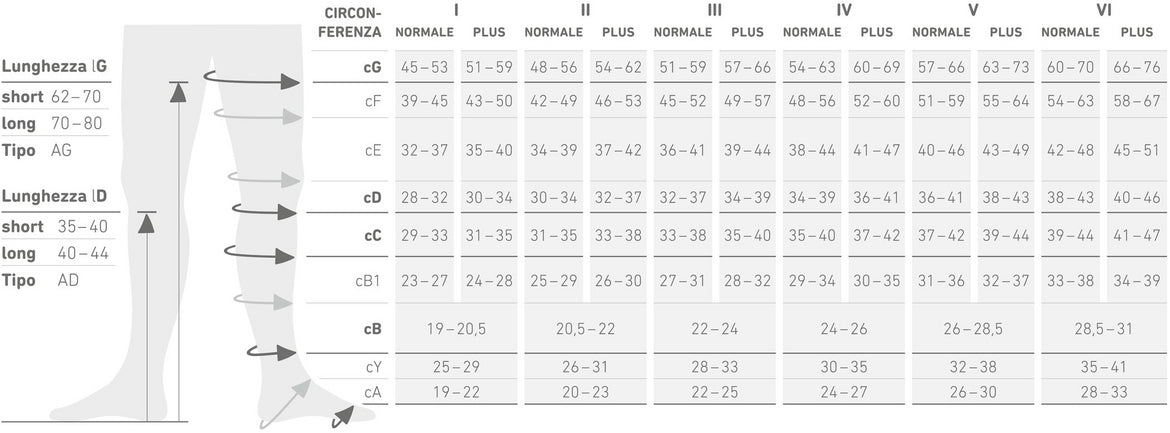Click the Lunghezza lG upward arrow tip
Viewport: 1170px width, 433px height.
[x=178, y=92]
